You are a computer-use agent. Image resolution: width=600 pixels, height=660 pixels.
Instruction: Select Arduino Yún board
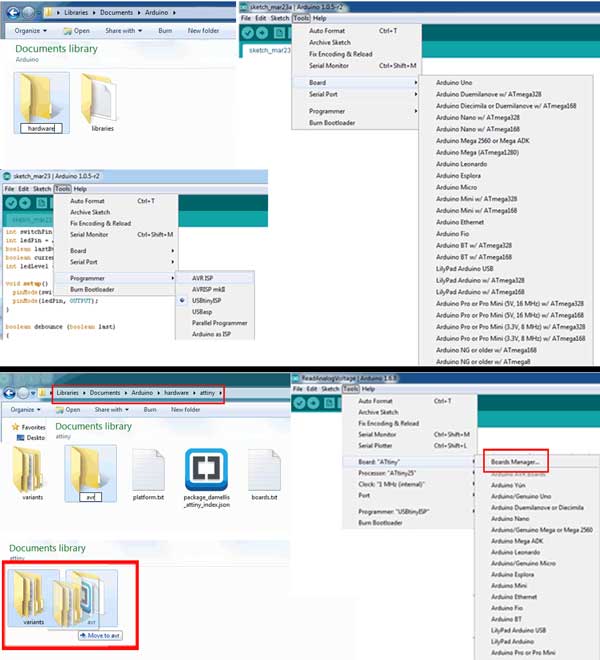[508, 485]
